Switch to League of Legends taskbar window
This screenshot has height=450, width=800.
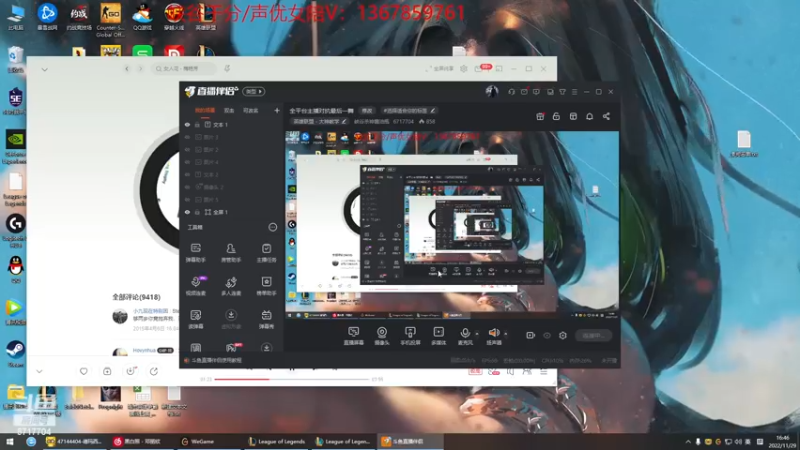click(x=277, y=441)
